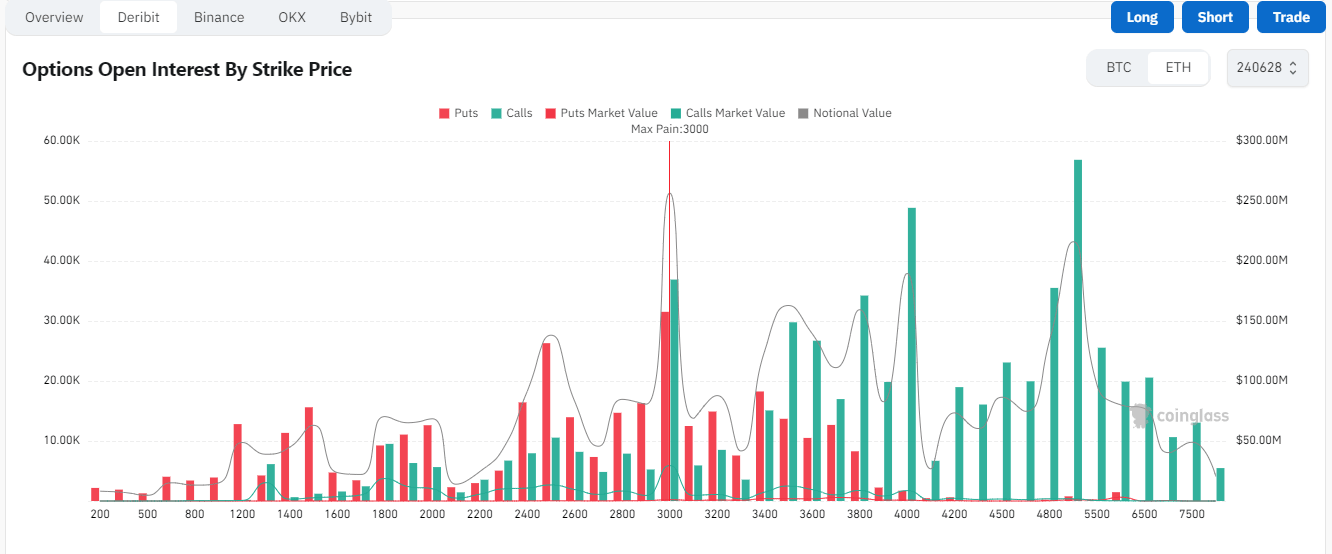This screenshot has height=554, width=1332.
Task: Click the Options Open Interest By Strike Price title
Action: coord(187,69)
